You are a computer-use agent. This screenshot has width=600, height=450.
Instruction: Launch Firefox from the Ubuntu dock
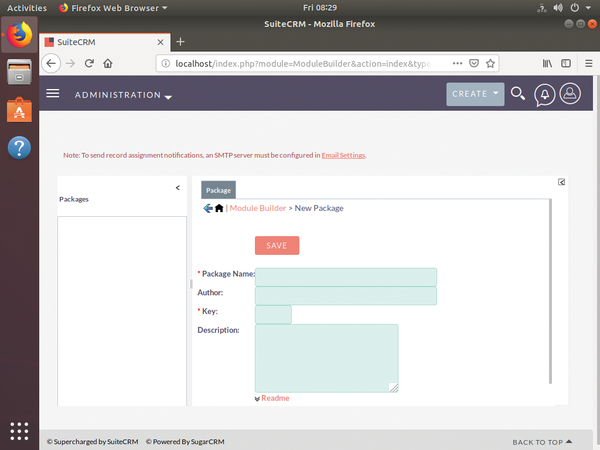pos(19,34)
